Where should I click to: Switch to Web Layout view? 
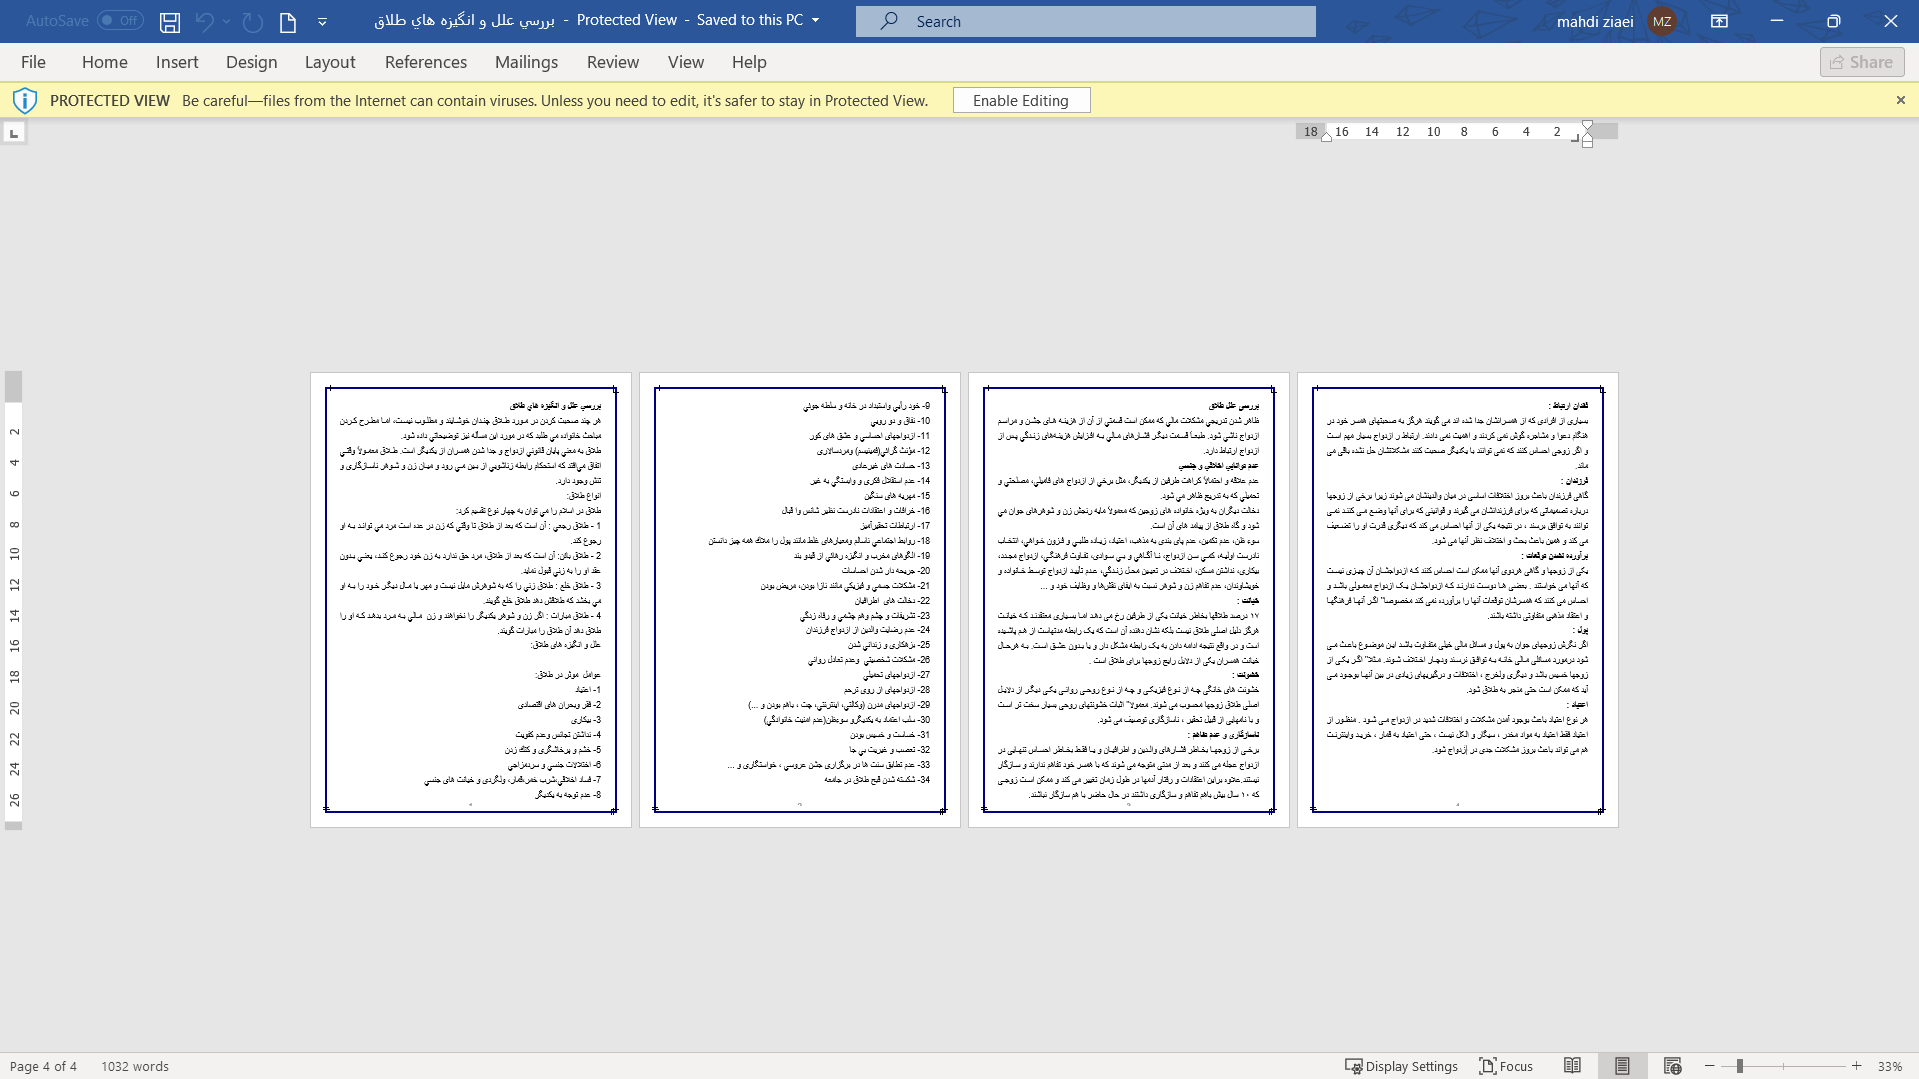pyautogui.click(x=1672, y=1066)
